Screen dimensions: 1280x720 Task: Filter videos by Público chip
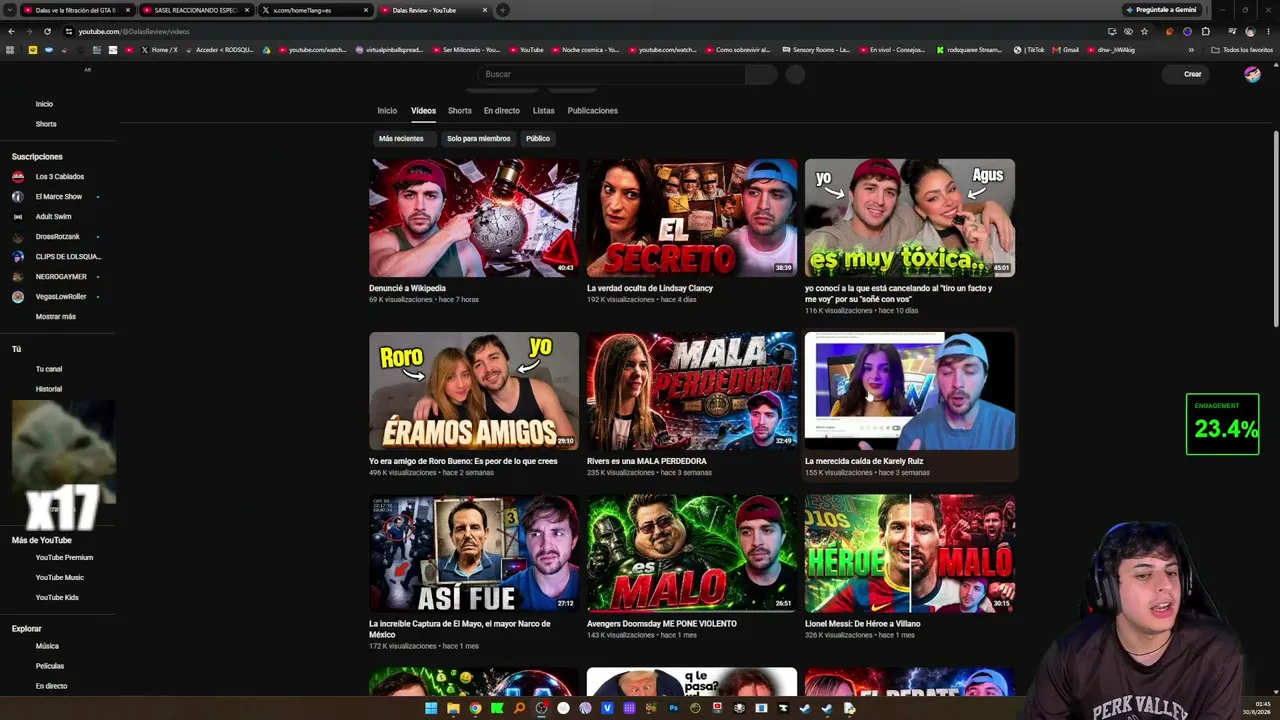[538, 139]
